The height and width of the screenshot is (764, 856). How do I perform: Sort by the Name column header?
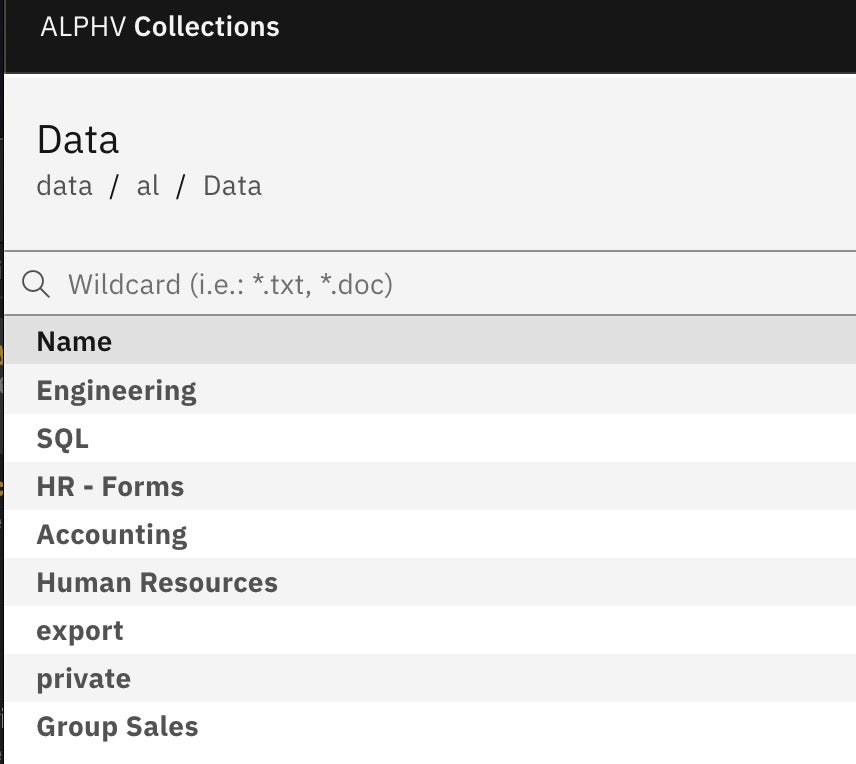point(74,342)
